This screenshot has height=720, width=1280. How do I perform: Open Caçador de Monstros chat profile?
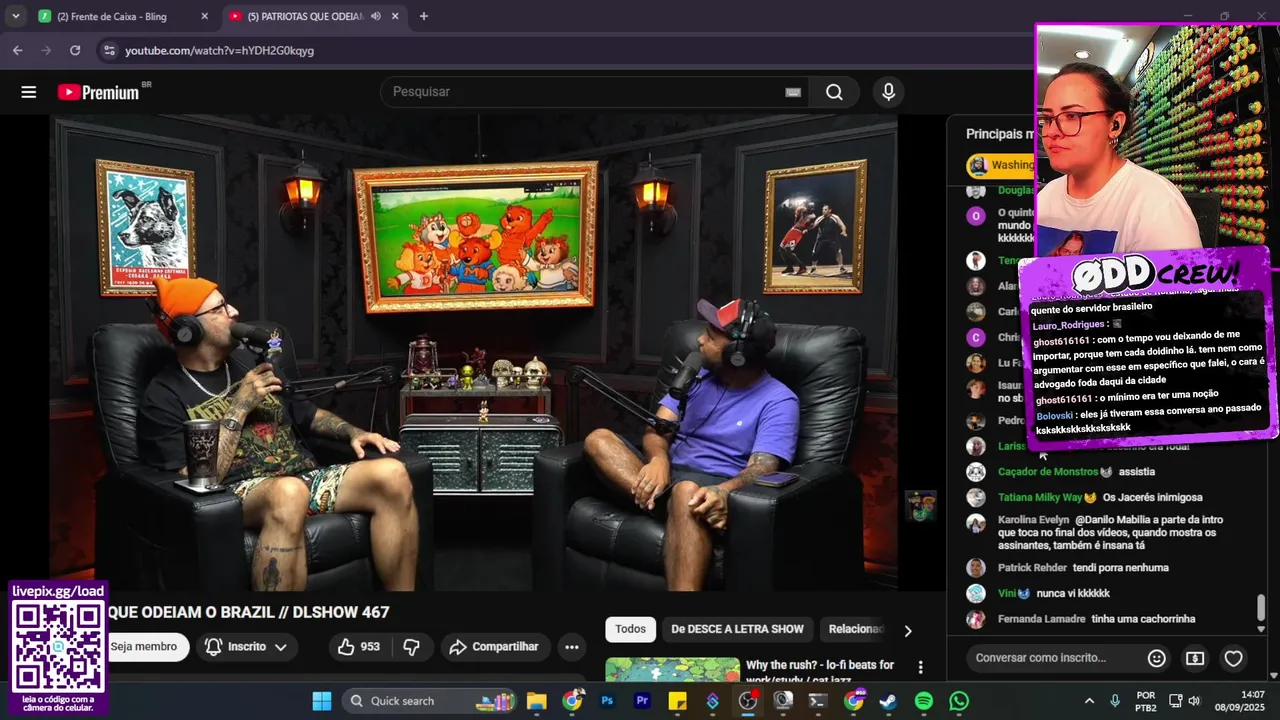click(x=1048, y=472)
